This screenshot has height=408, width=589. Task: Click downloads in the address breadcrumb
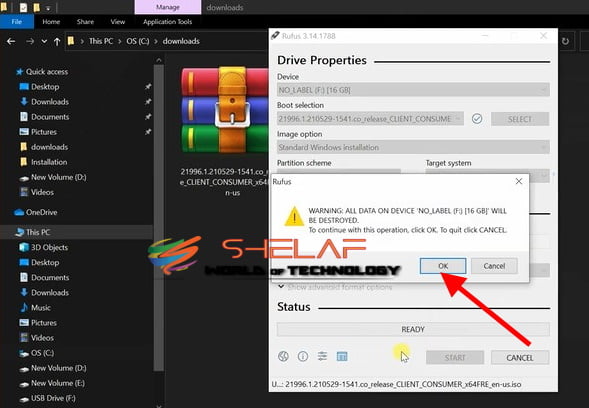tap(181, 41)
